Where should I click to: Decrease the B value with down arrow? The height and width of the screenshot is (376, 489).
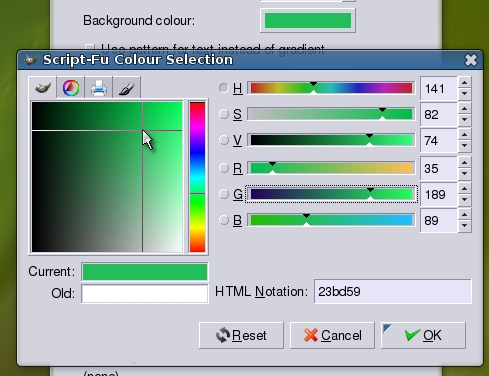tap(465, 226)
